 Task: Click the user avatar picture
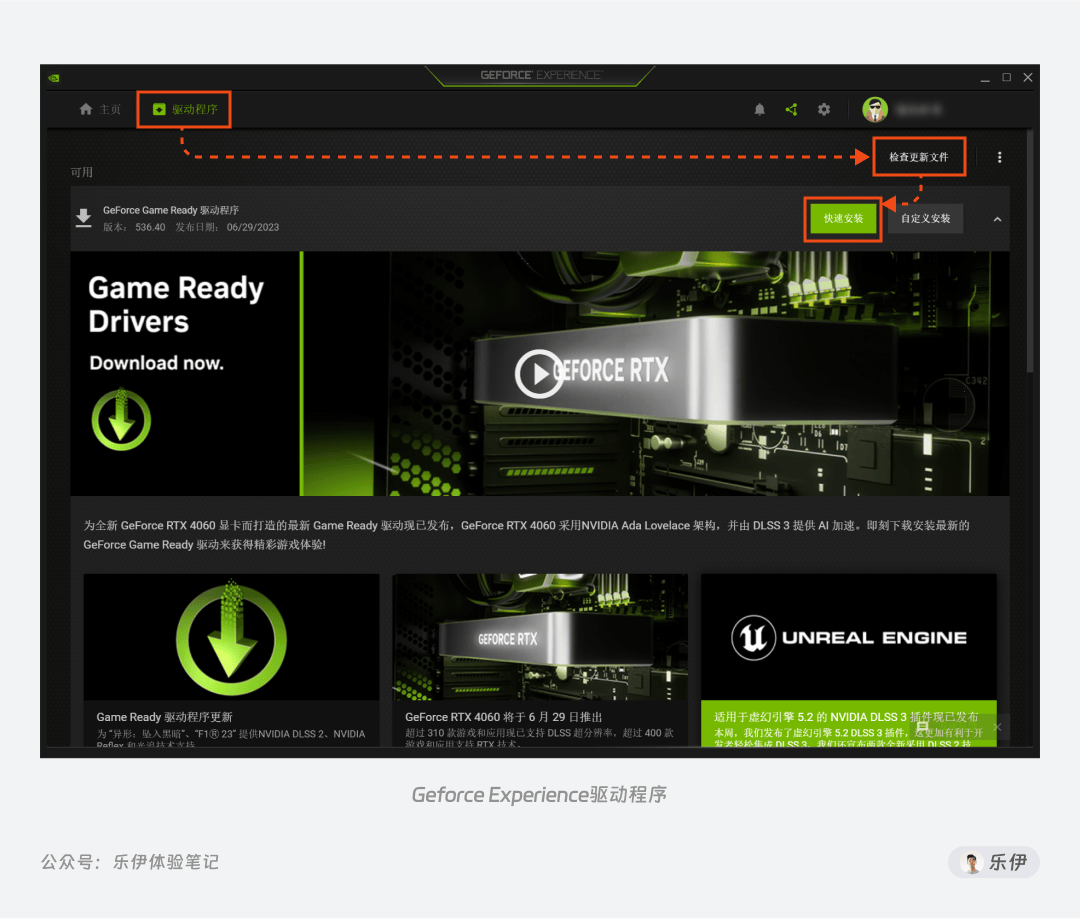875,110
